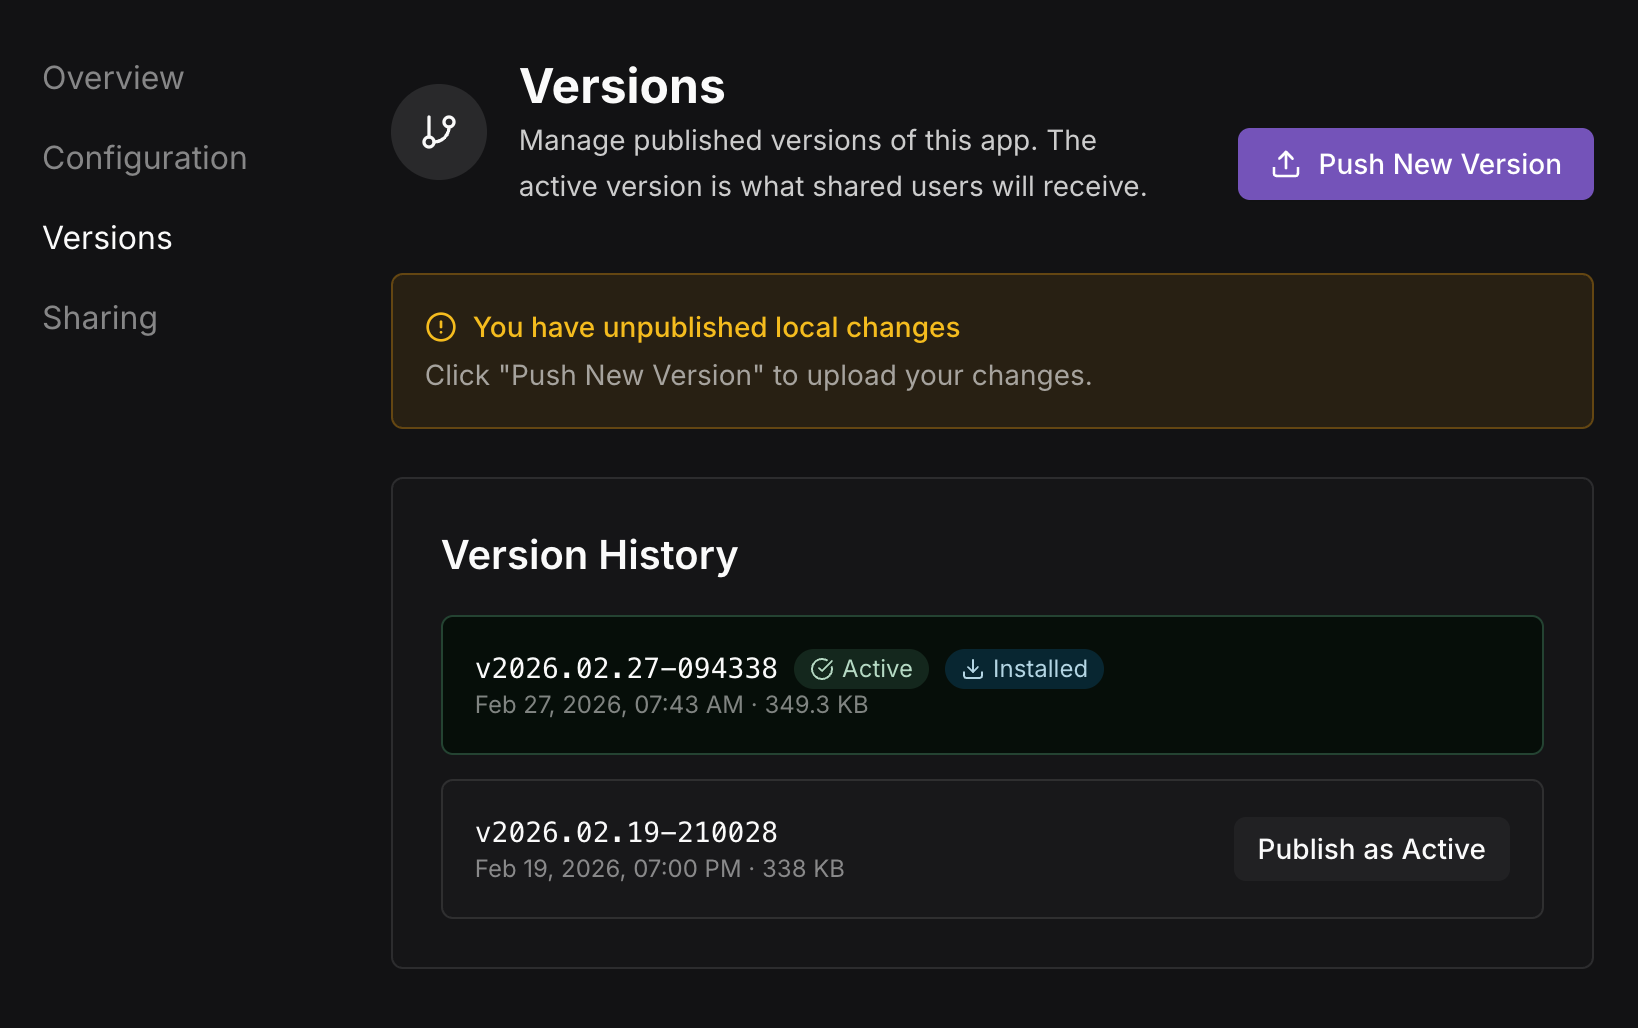Image resolution: width=1638 pixels, height=1028 pixels.
Task: Publish v2026.02.19-210028 as the active version
Action: [1370, 849]
